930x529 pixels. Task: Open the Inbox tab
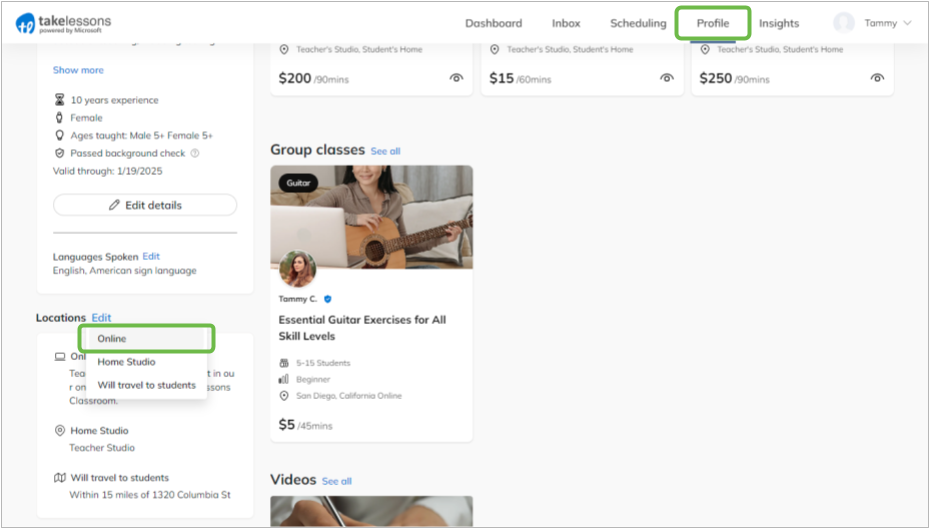coord(566,23)
